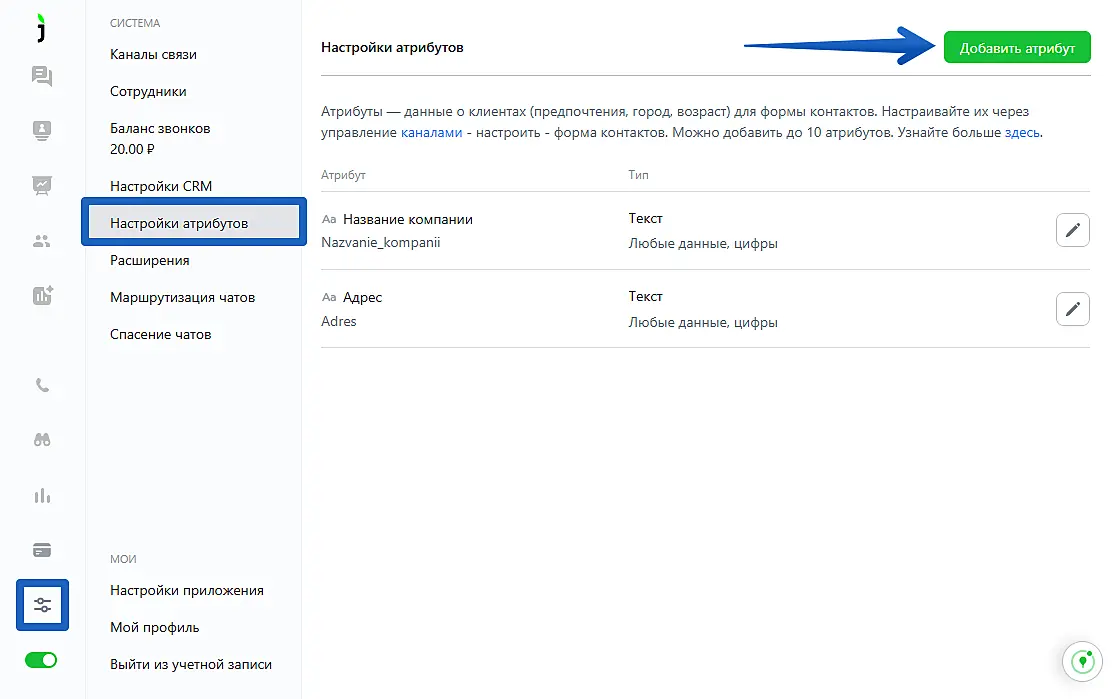Toggle the green online status switch
This screenshot has width=1114, height=699.
42,660
